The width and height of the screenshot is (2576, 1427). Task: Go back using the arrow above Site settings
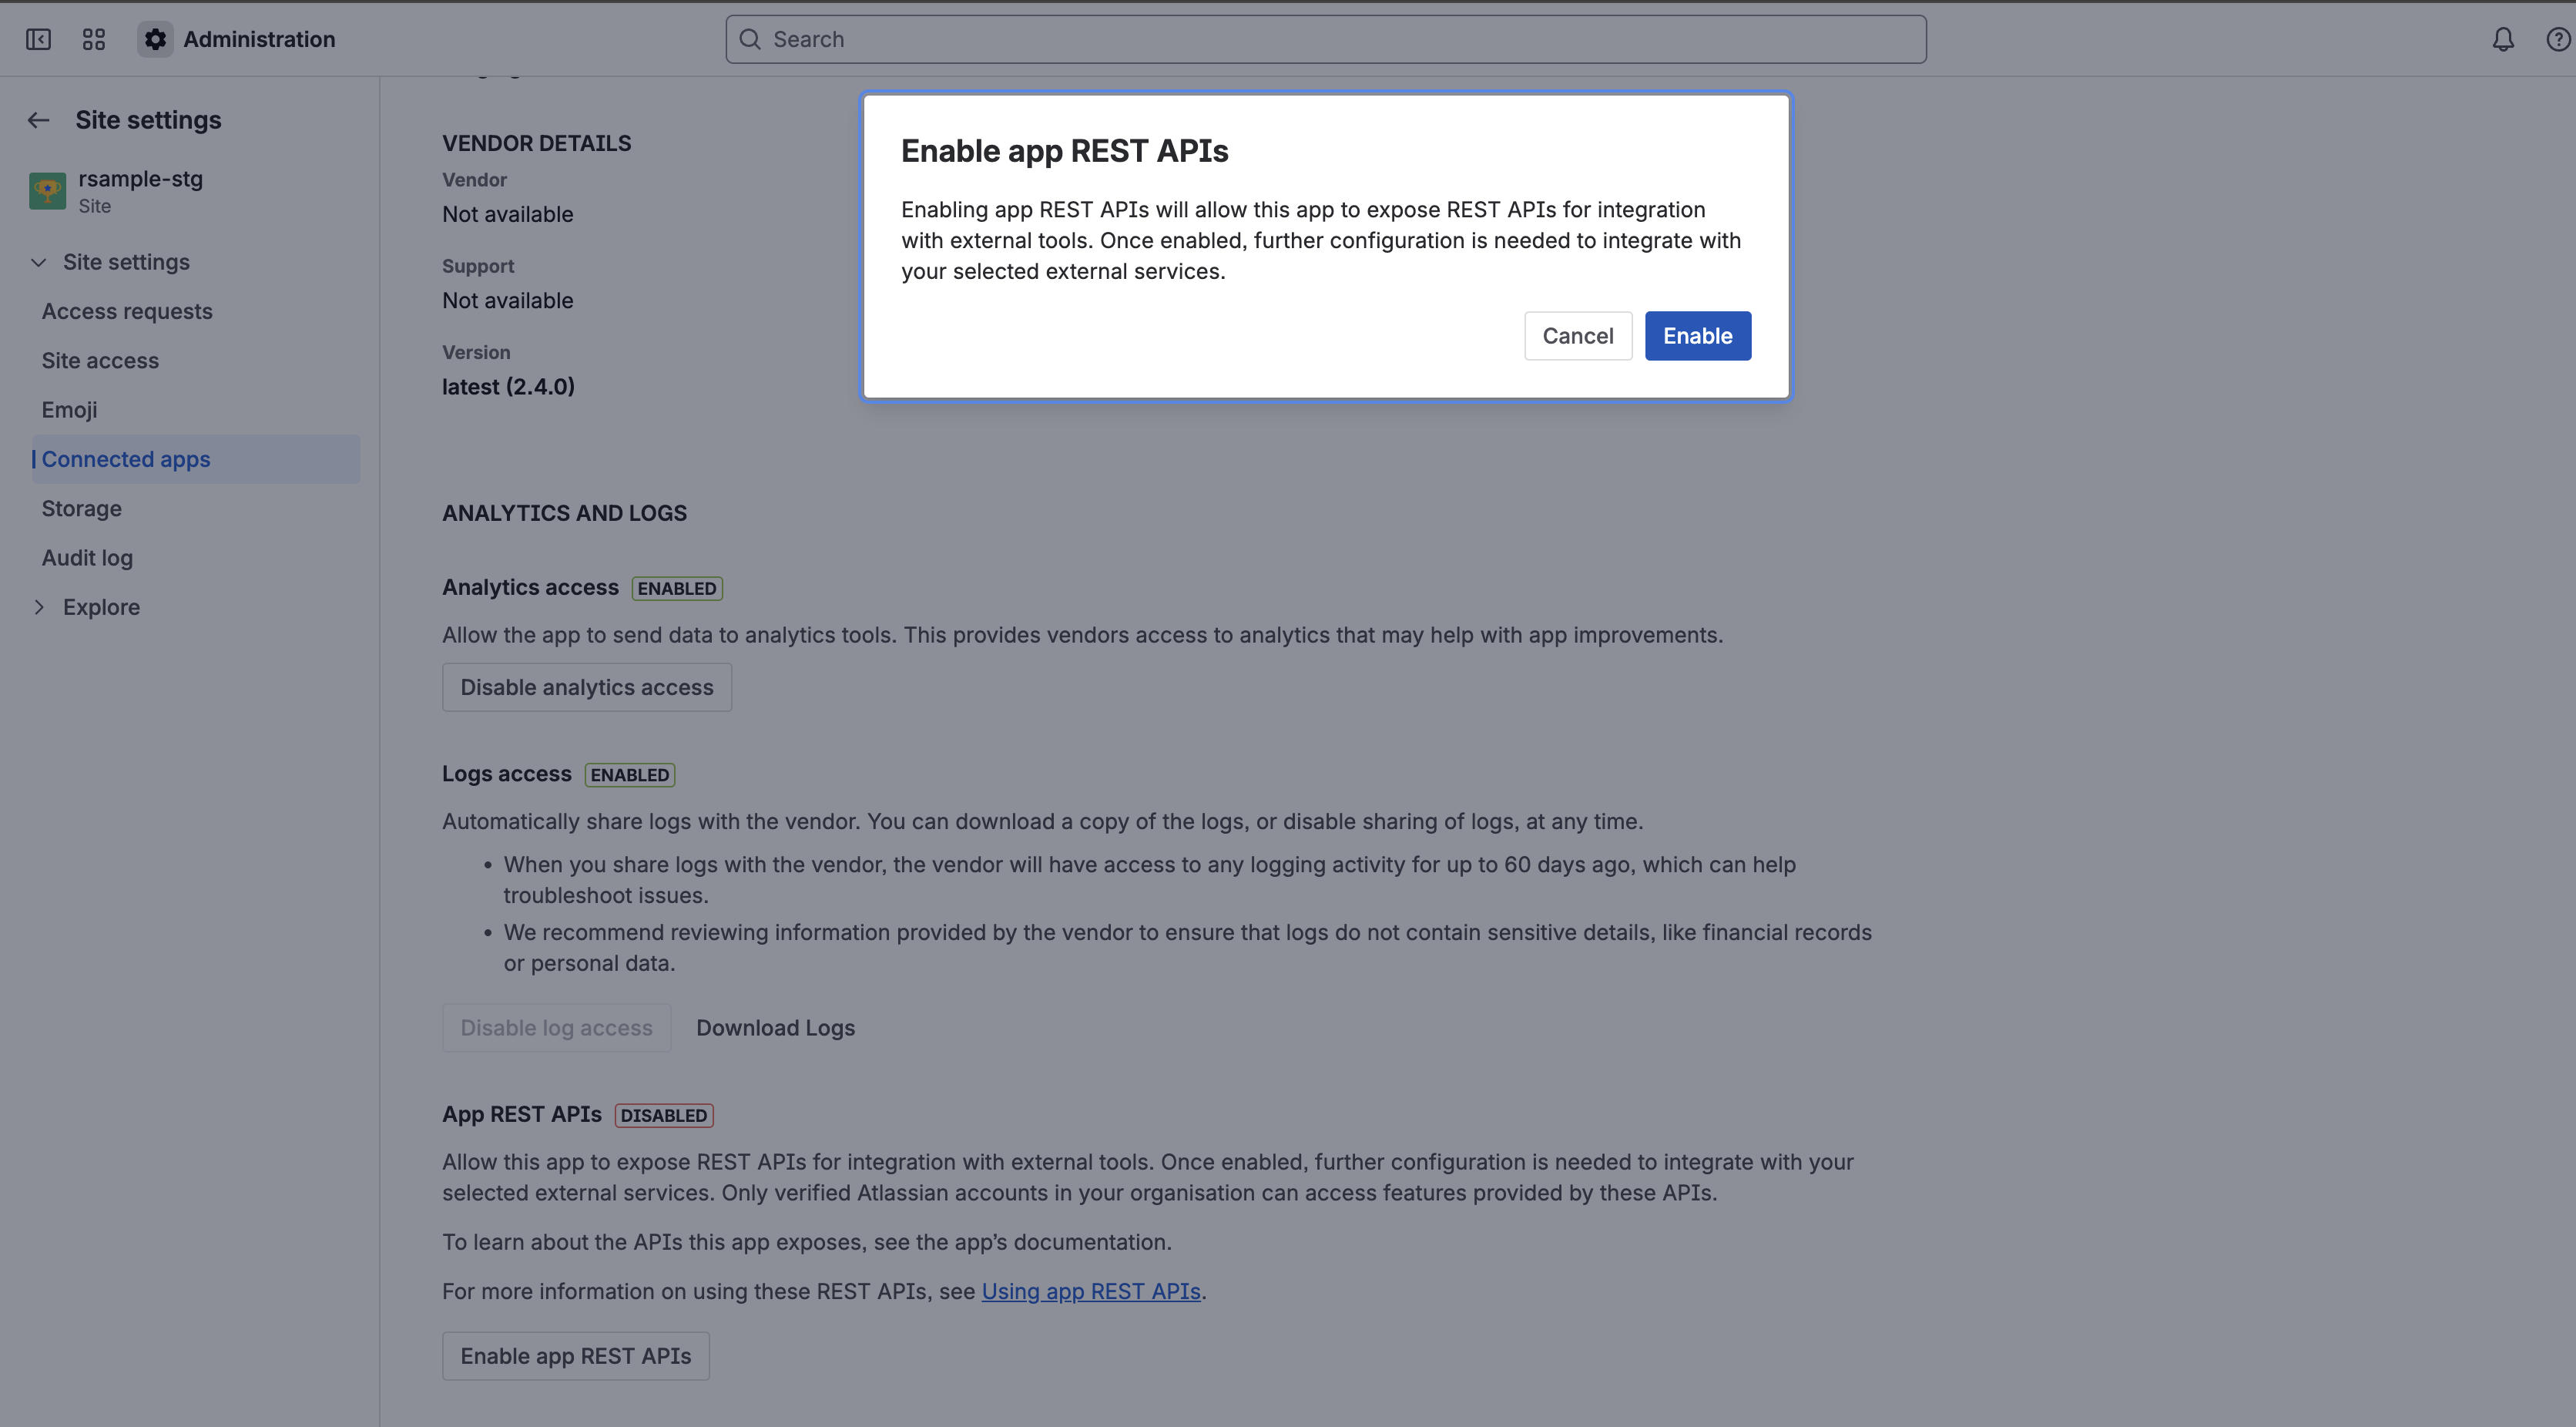click(x=38, y=120)
